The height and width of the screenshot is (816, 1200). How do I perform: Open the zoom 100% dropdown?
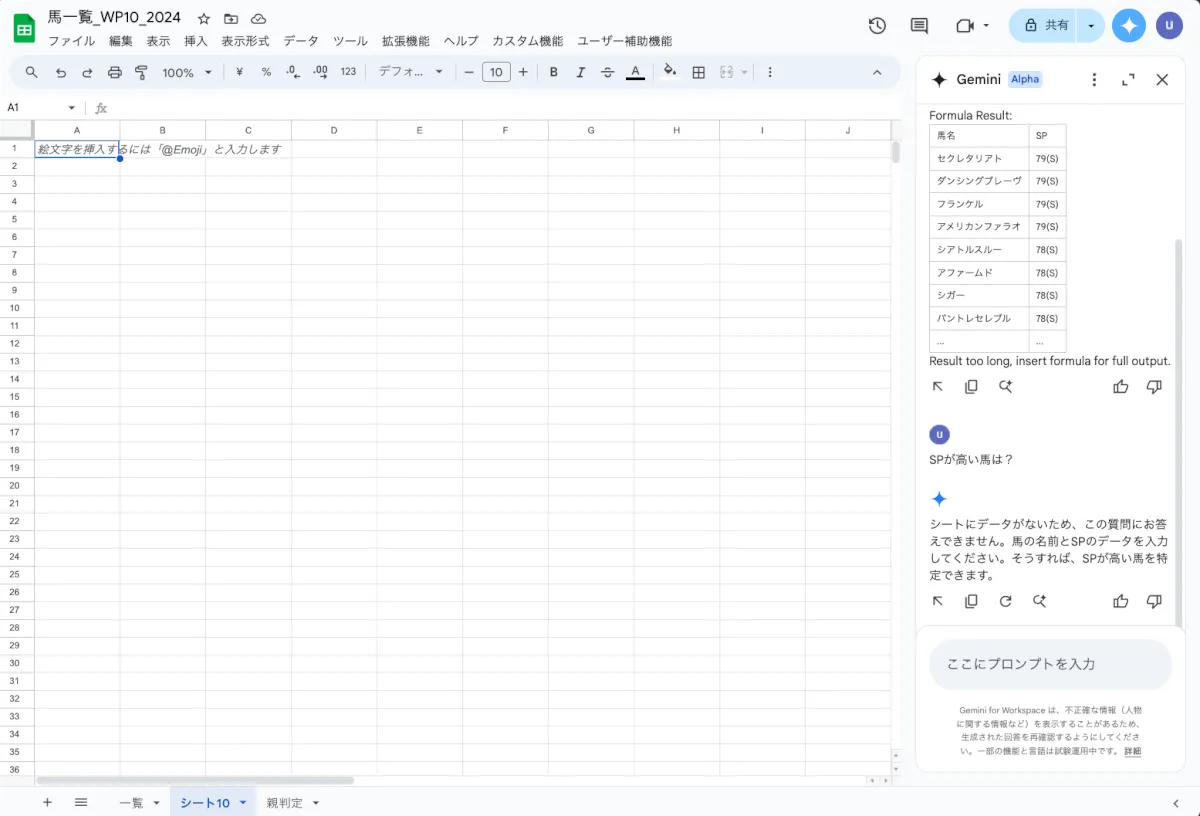[187, 72]
